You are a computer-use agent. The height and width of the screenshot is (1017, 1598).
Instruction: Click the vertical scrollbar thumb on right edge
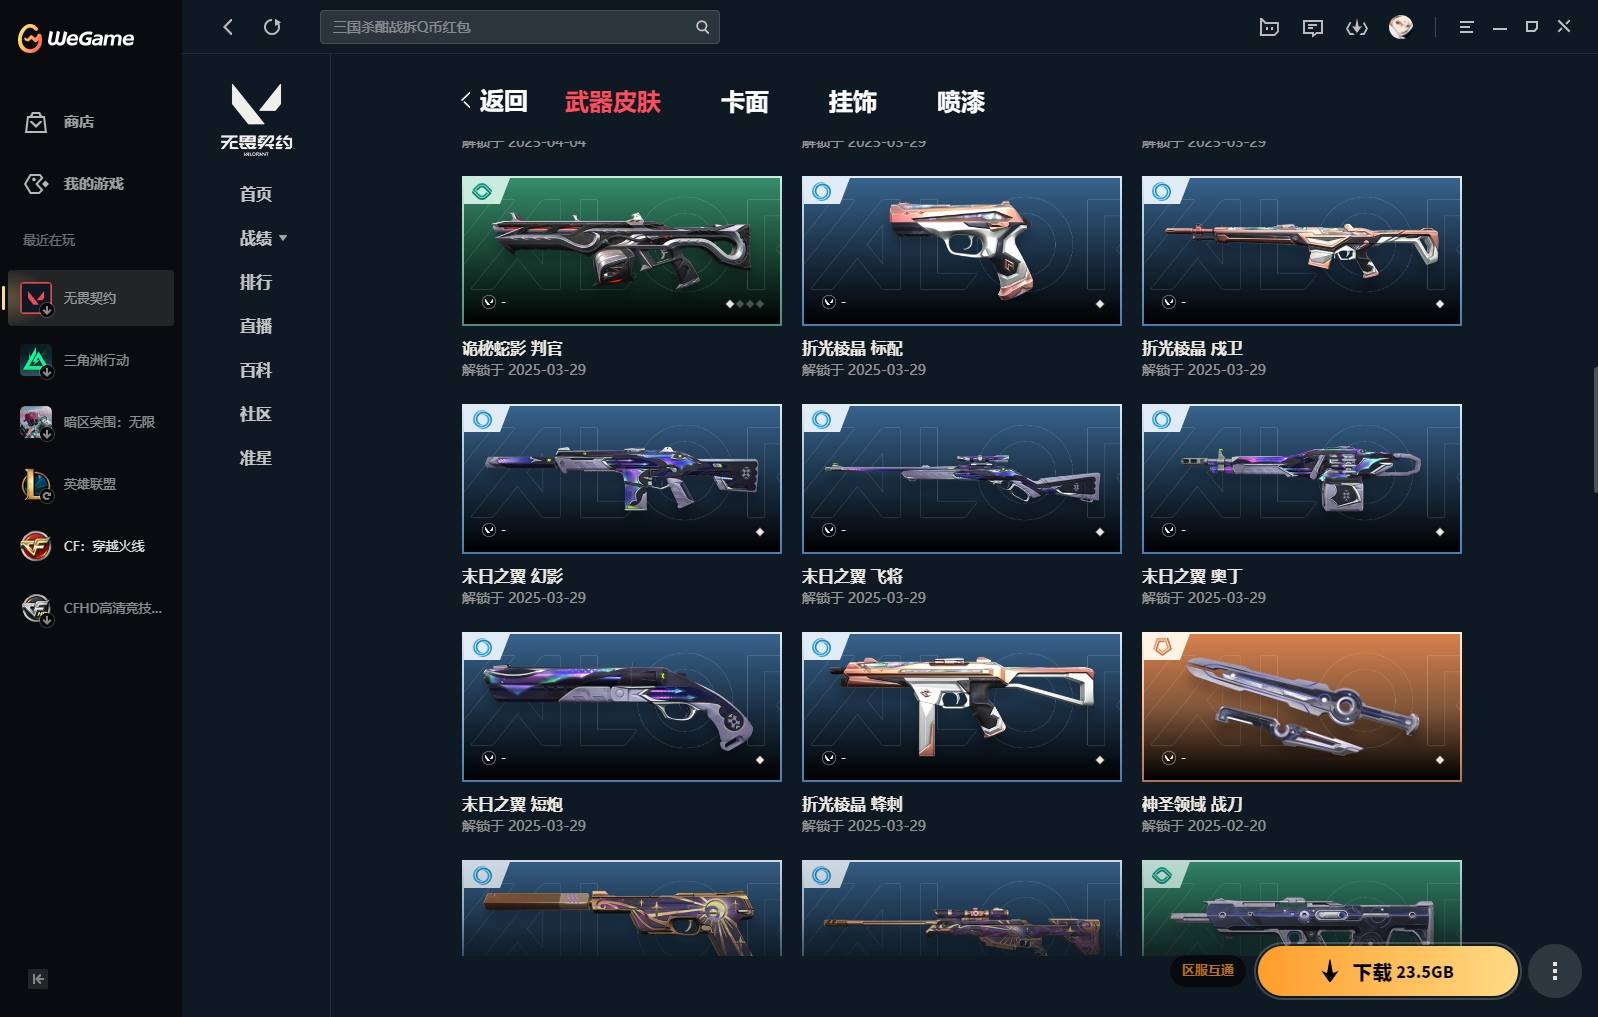1594,430
